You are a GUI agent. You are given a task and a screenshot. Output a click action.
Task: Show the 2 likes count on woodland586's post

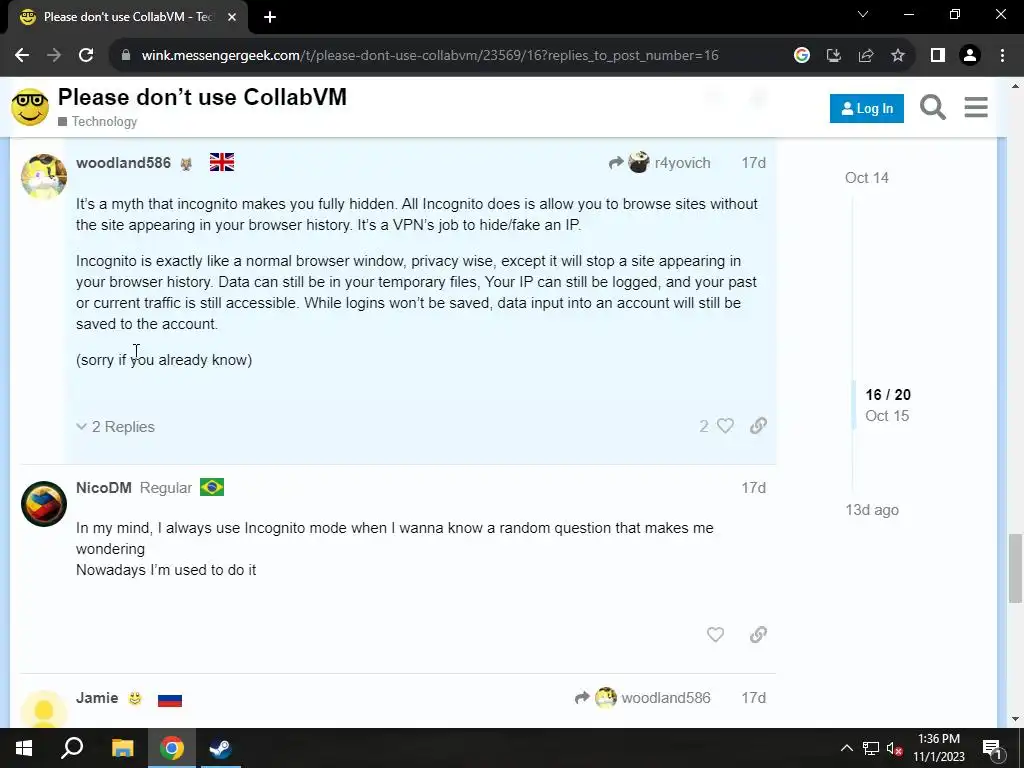tap(704, 426)
